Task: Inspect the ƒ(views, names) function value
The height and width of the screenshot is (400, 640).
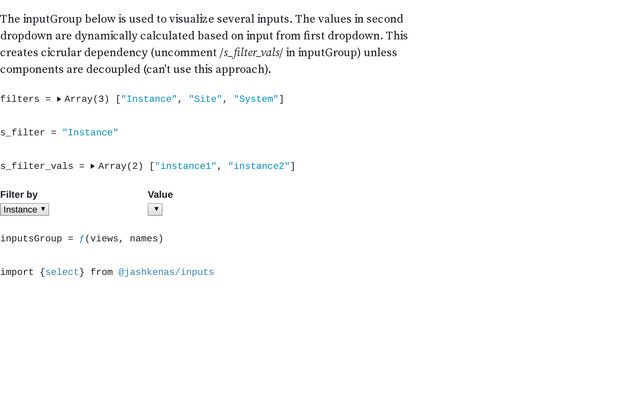Action: pyautogui.click(x=121, y=239)
